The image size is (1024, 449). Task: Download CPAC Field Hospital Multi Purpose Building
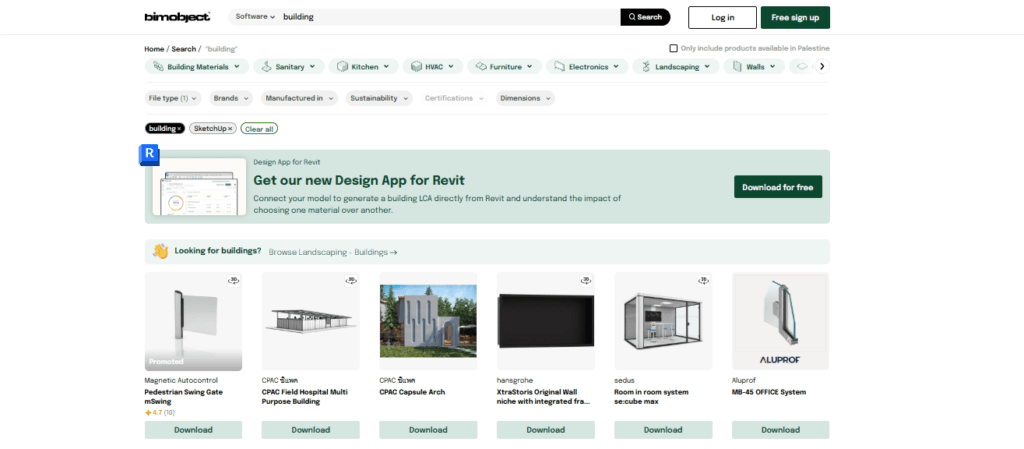[x=311, y=429]
